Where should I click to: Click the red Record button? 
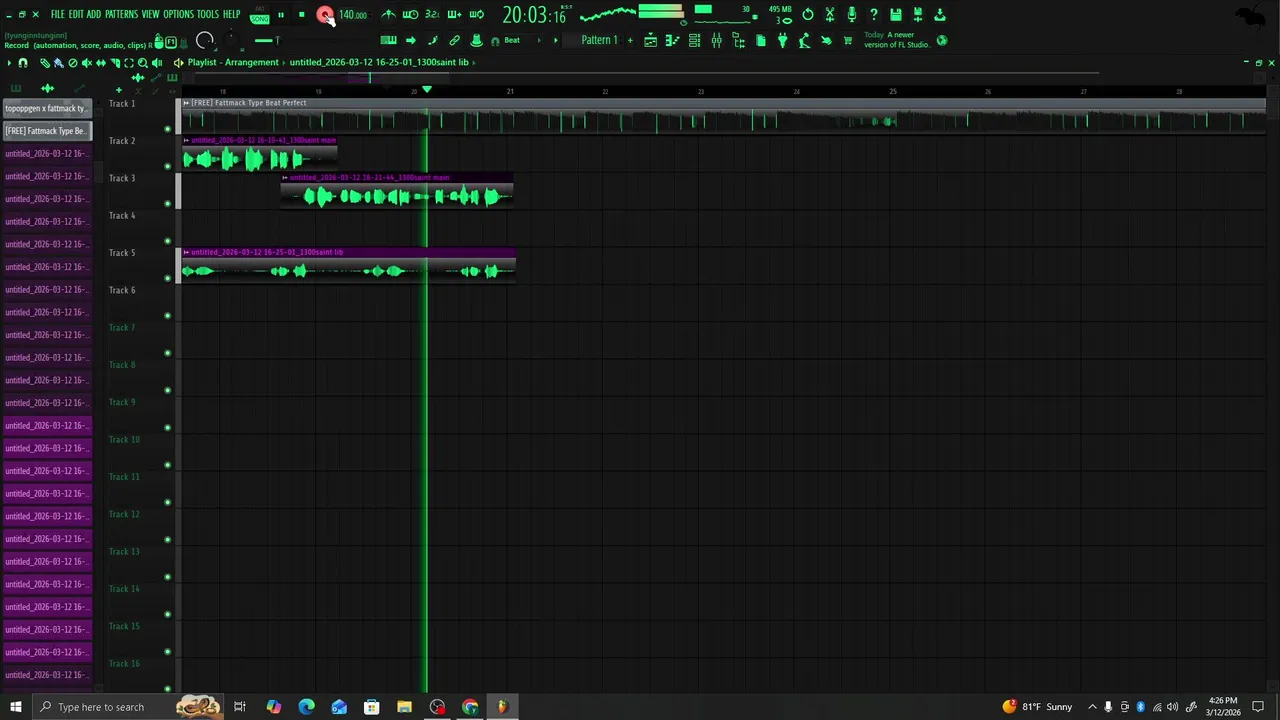pyautogui.click(x=325, y=15)
